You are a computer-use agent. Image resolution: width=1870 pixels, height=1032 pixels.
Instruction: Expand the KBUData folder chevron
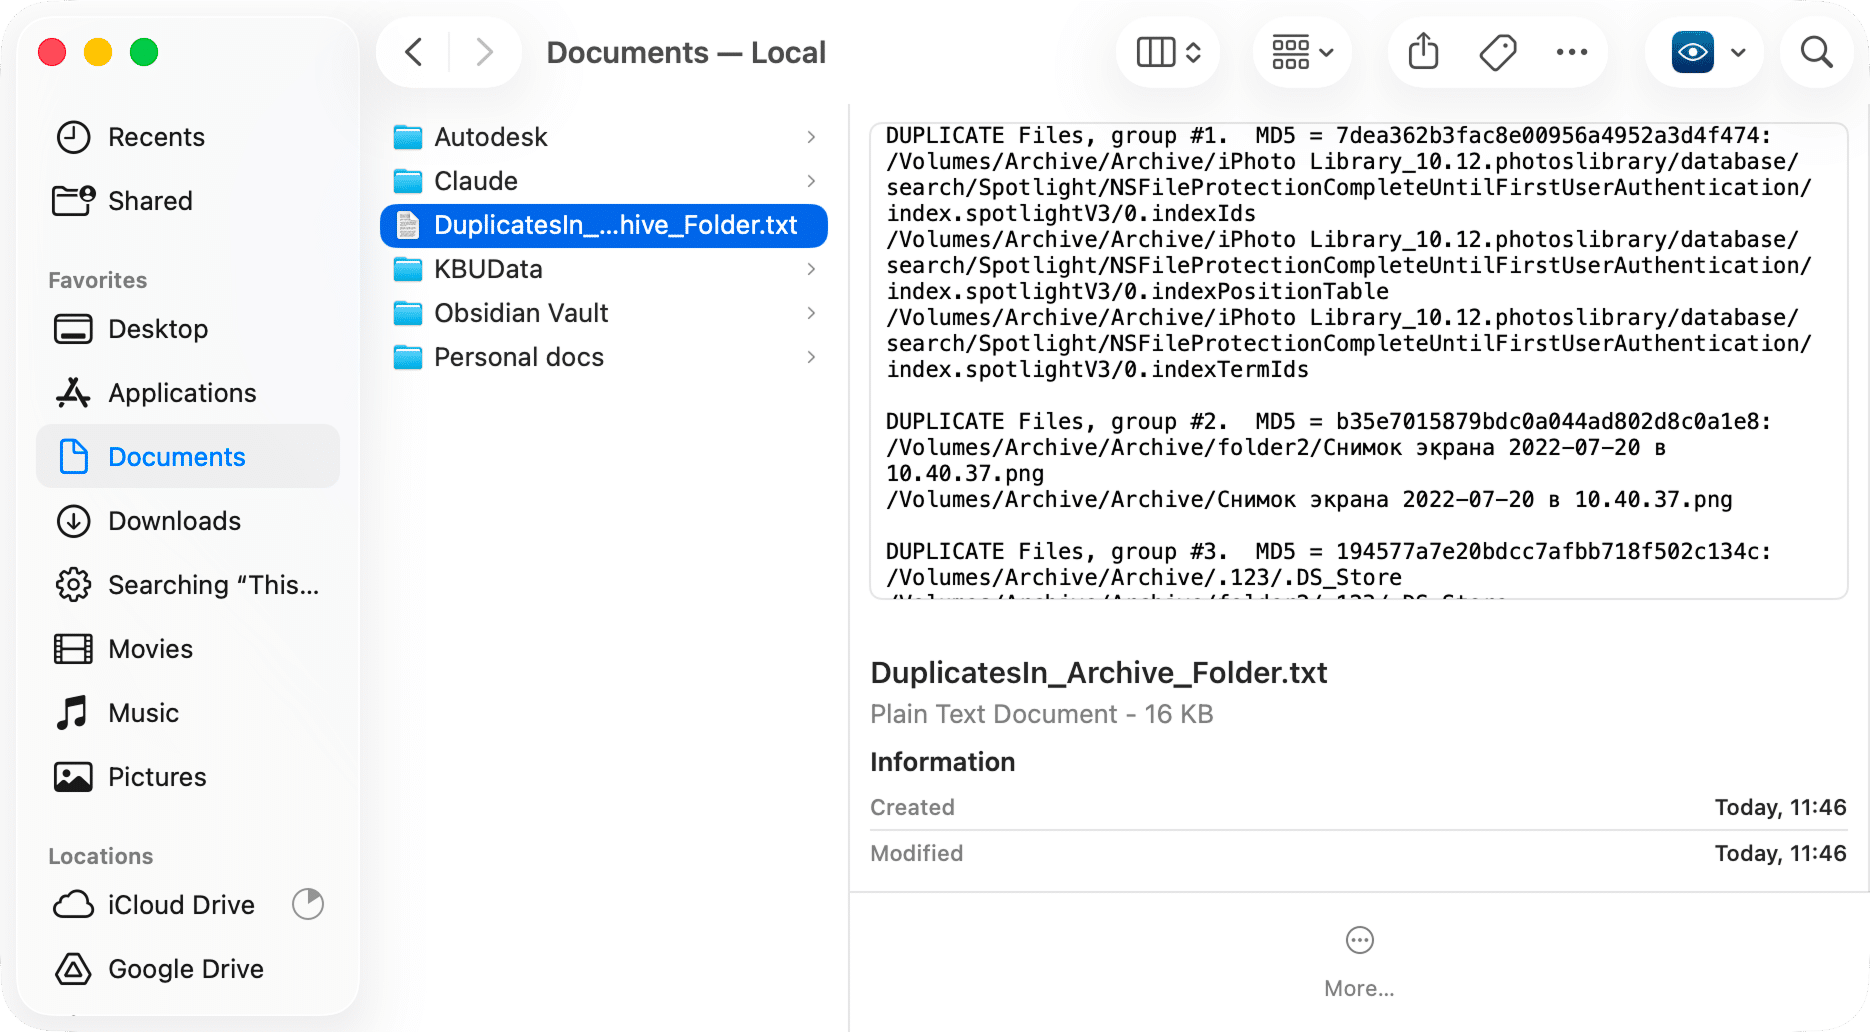[x=811, y=269]
